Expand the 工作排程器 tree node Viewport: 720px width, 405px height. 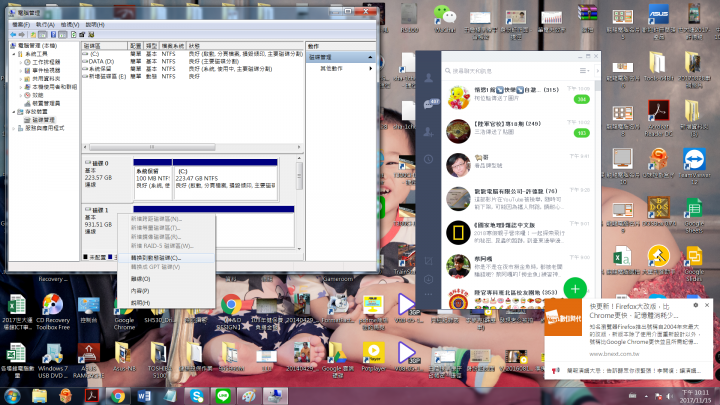tap(21, 62)
